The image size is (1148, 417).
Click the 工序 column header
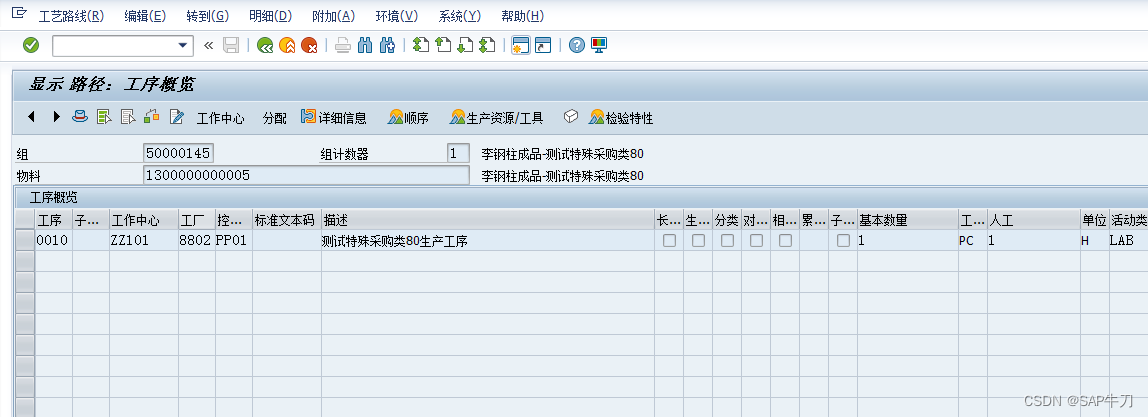click(x=54, y=219)
